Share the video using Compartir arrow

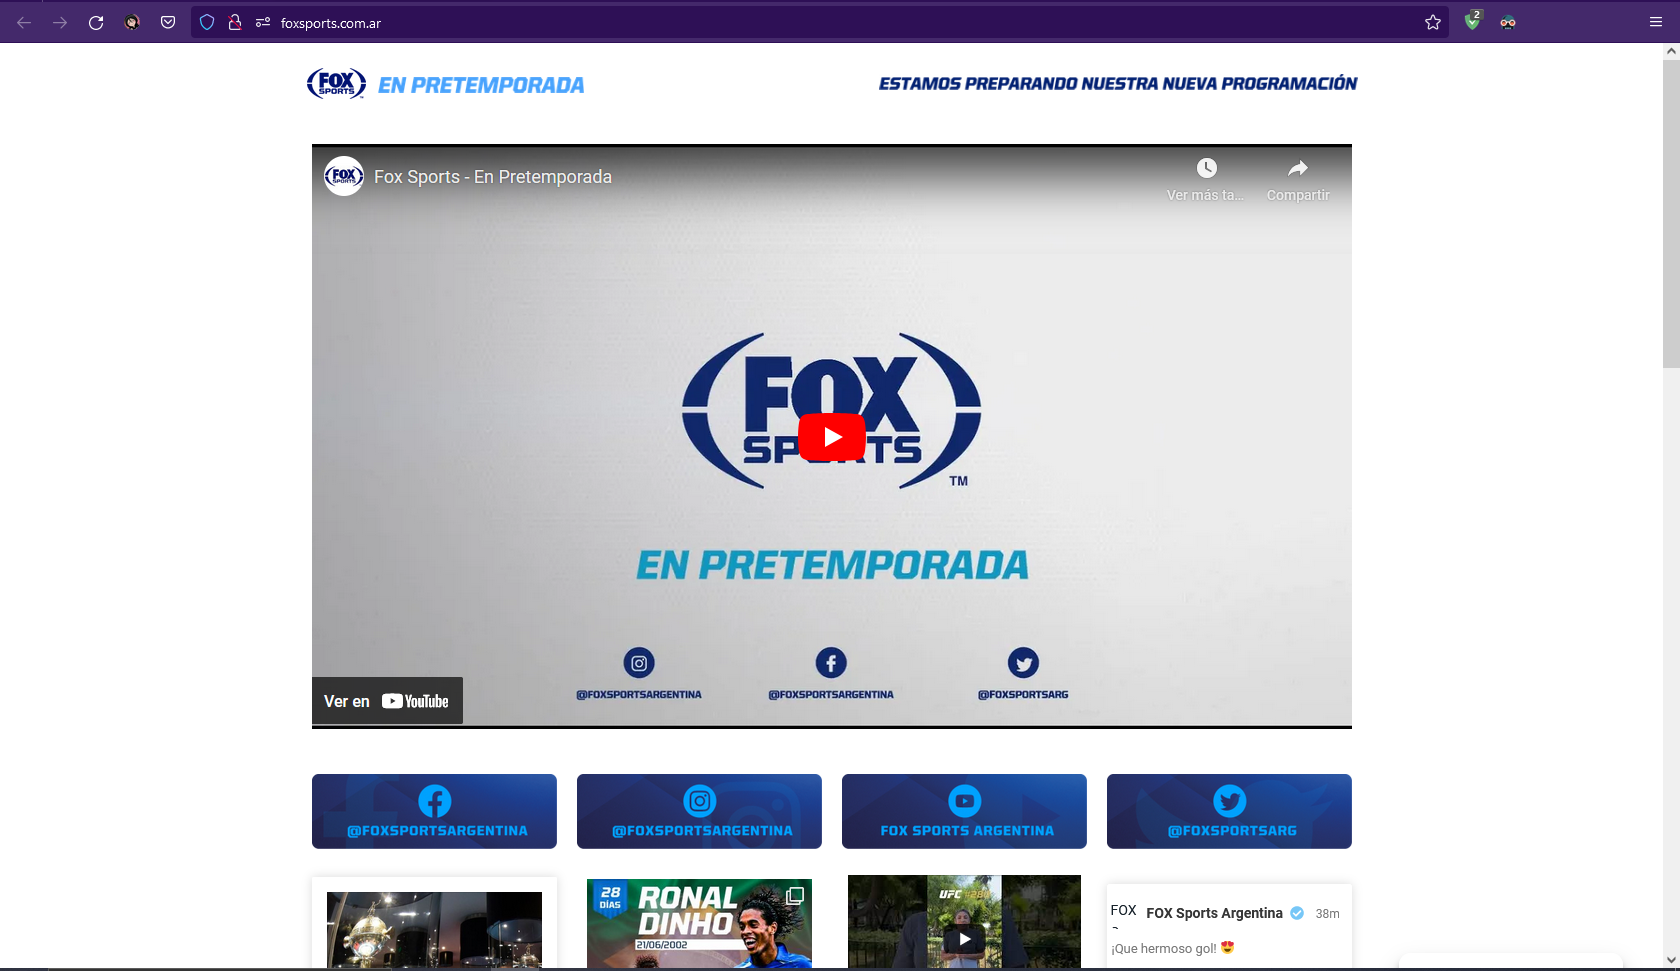[x=1297, y=168]
